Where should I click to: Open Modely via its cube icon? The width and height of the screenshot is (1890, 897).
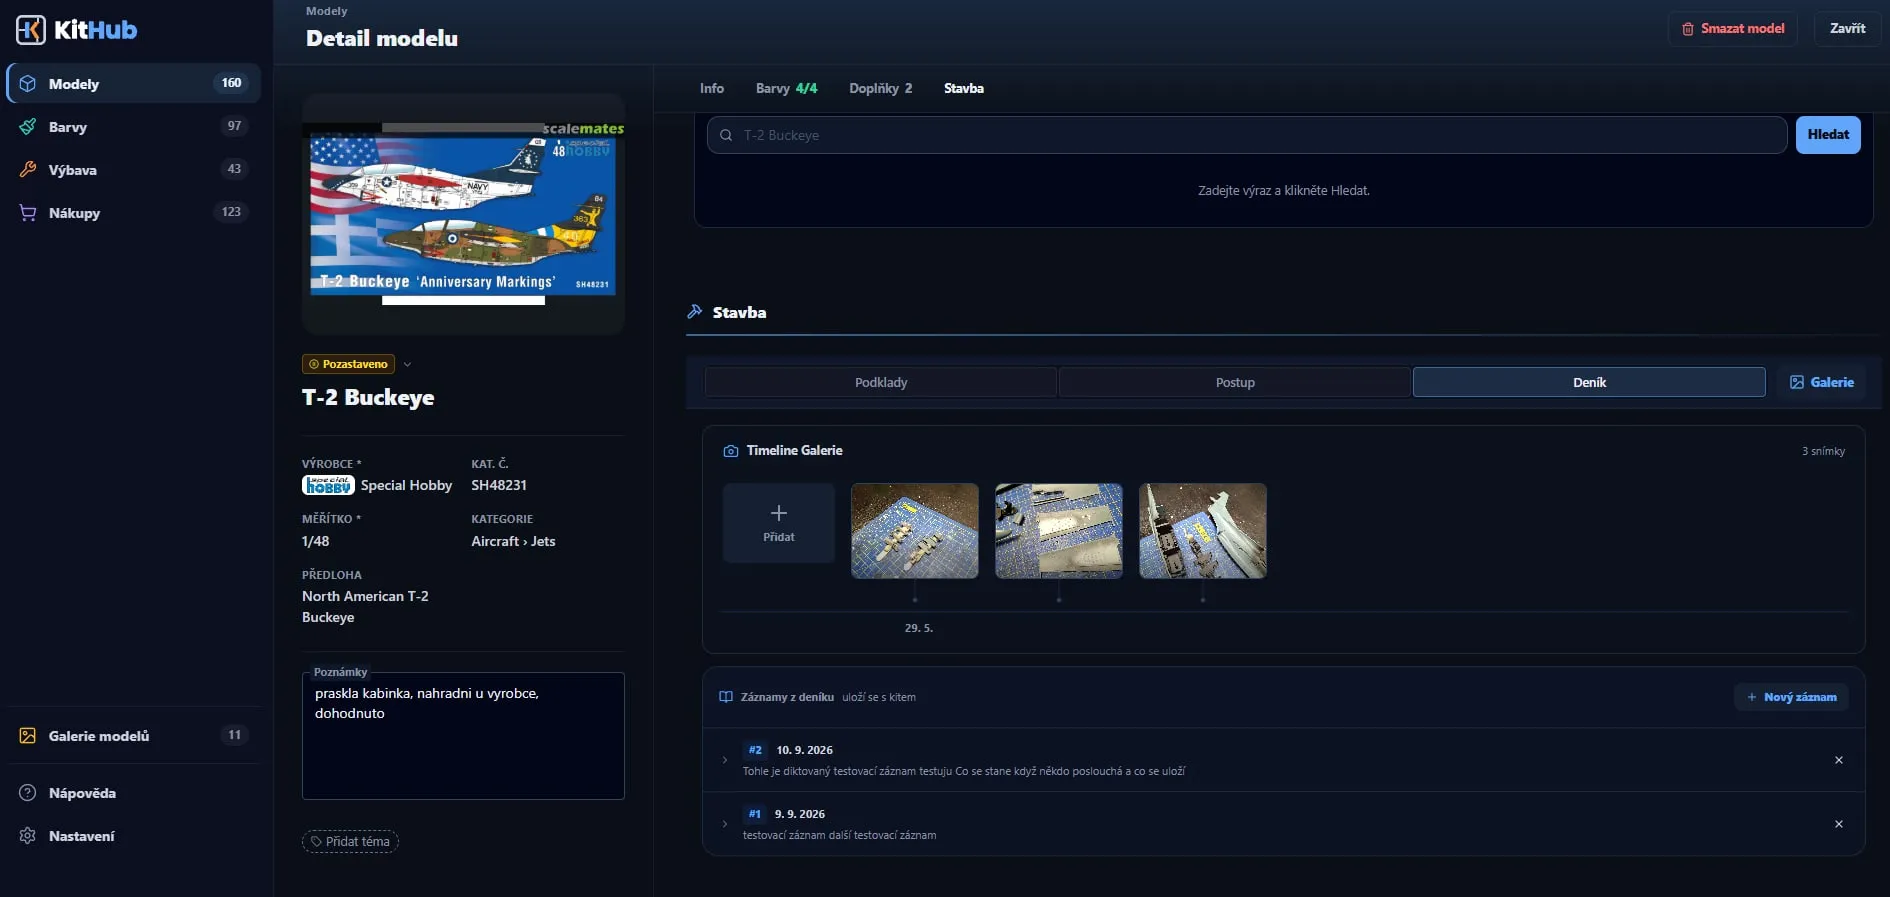28,84
